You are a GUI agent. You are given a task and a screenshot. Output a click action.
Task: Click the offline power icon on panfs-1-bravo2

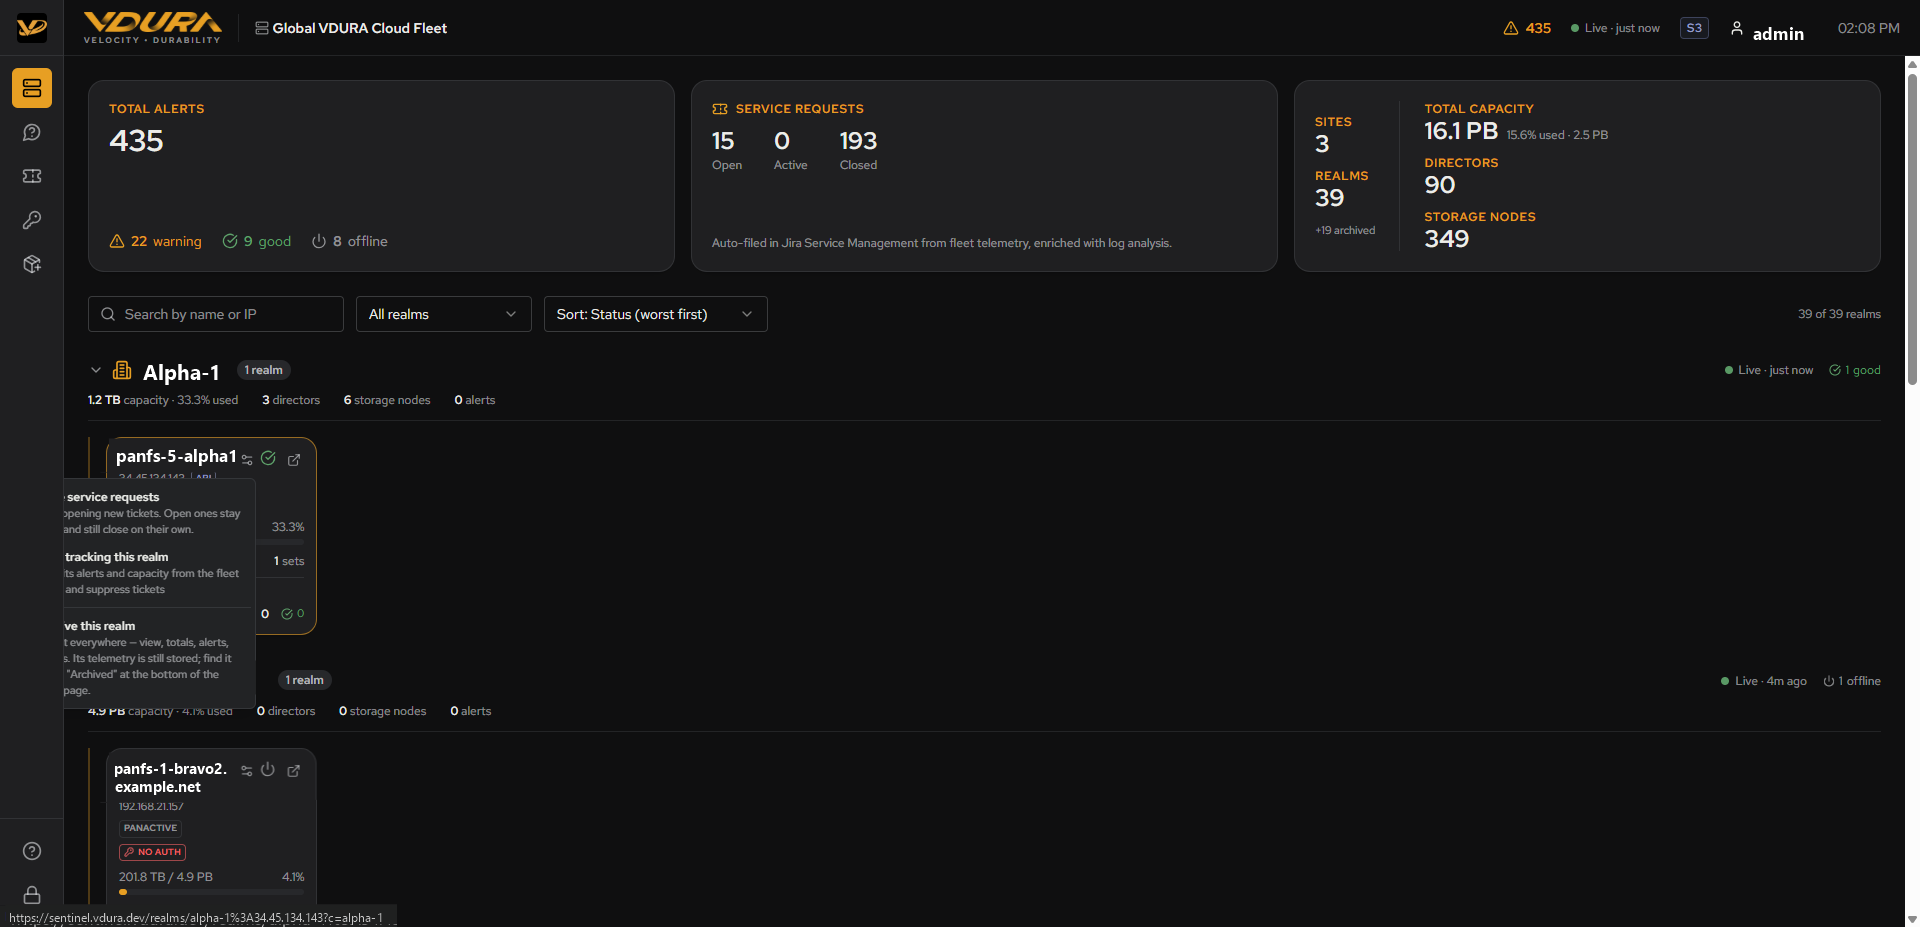(x=268, y=770)
